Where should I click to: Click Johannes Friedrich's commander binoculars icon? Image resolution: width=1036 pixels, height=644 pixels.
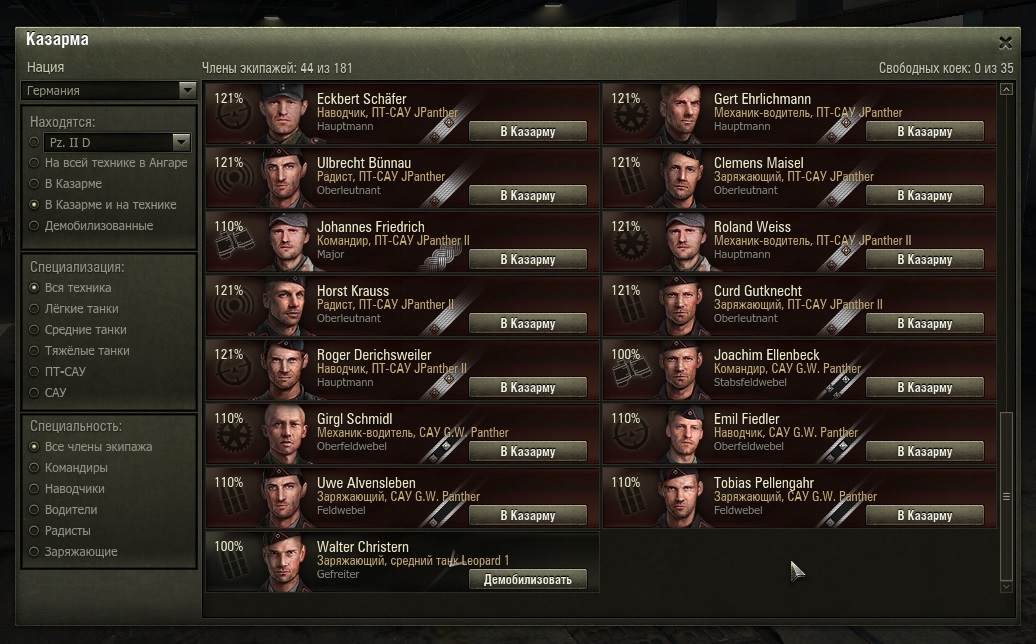pyautogui.click(x=233, y=246)
